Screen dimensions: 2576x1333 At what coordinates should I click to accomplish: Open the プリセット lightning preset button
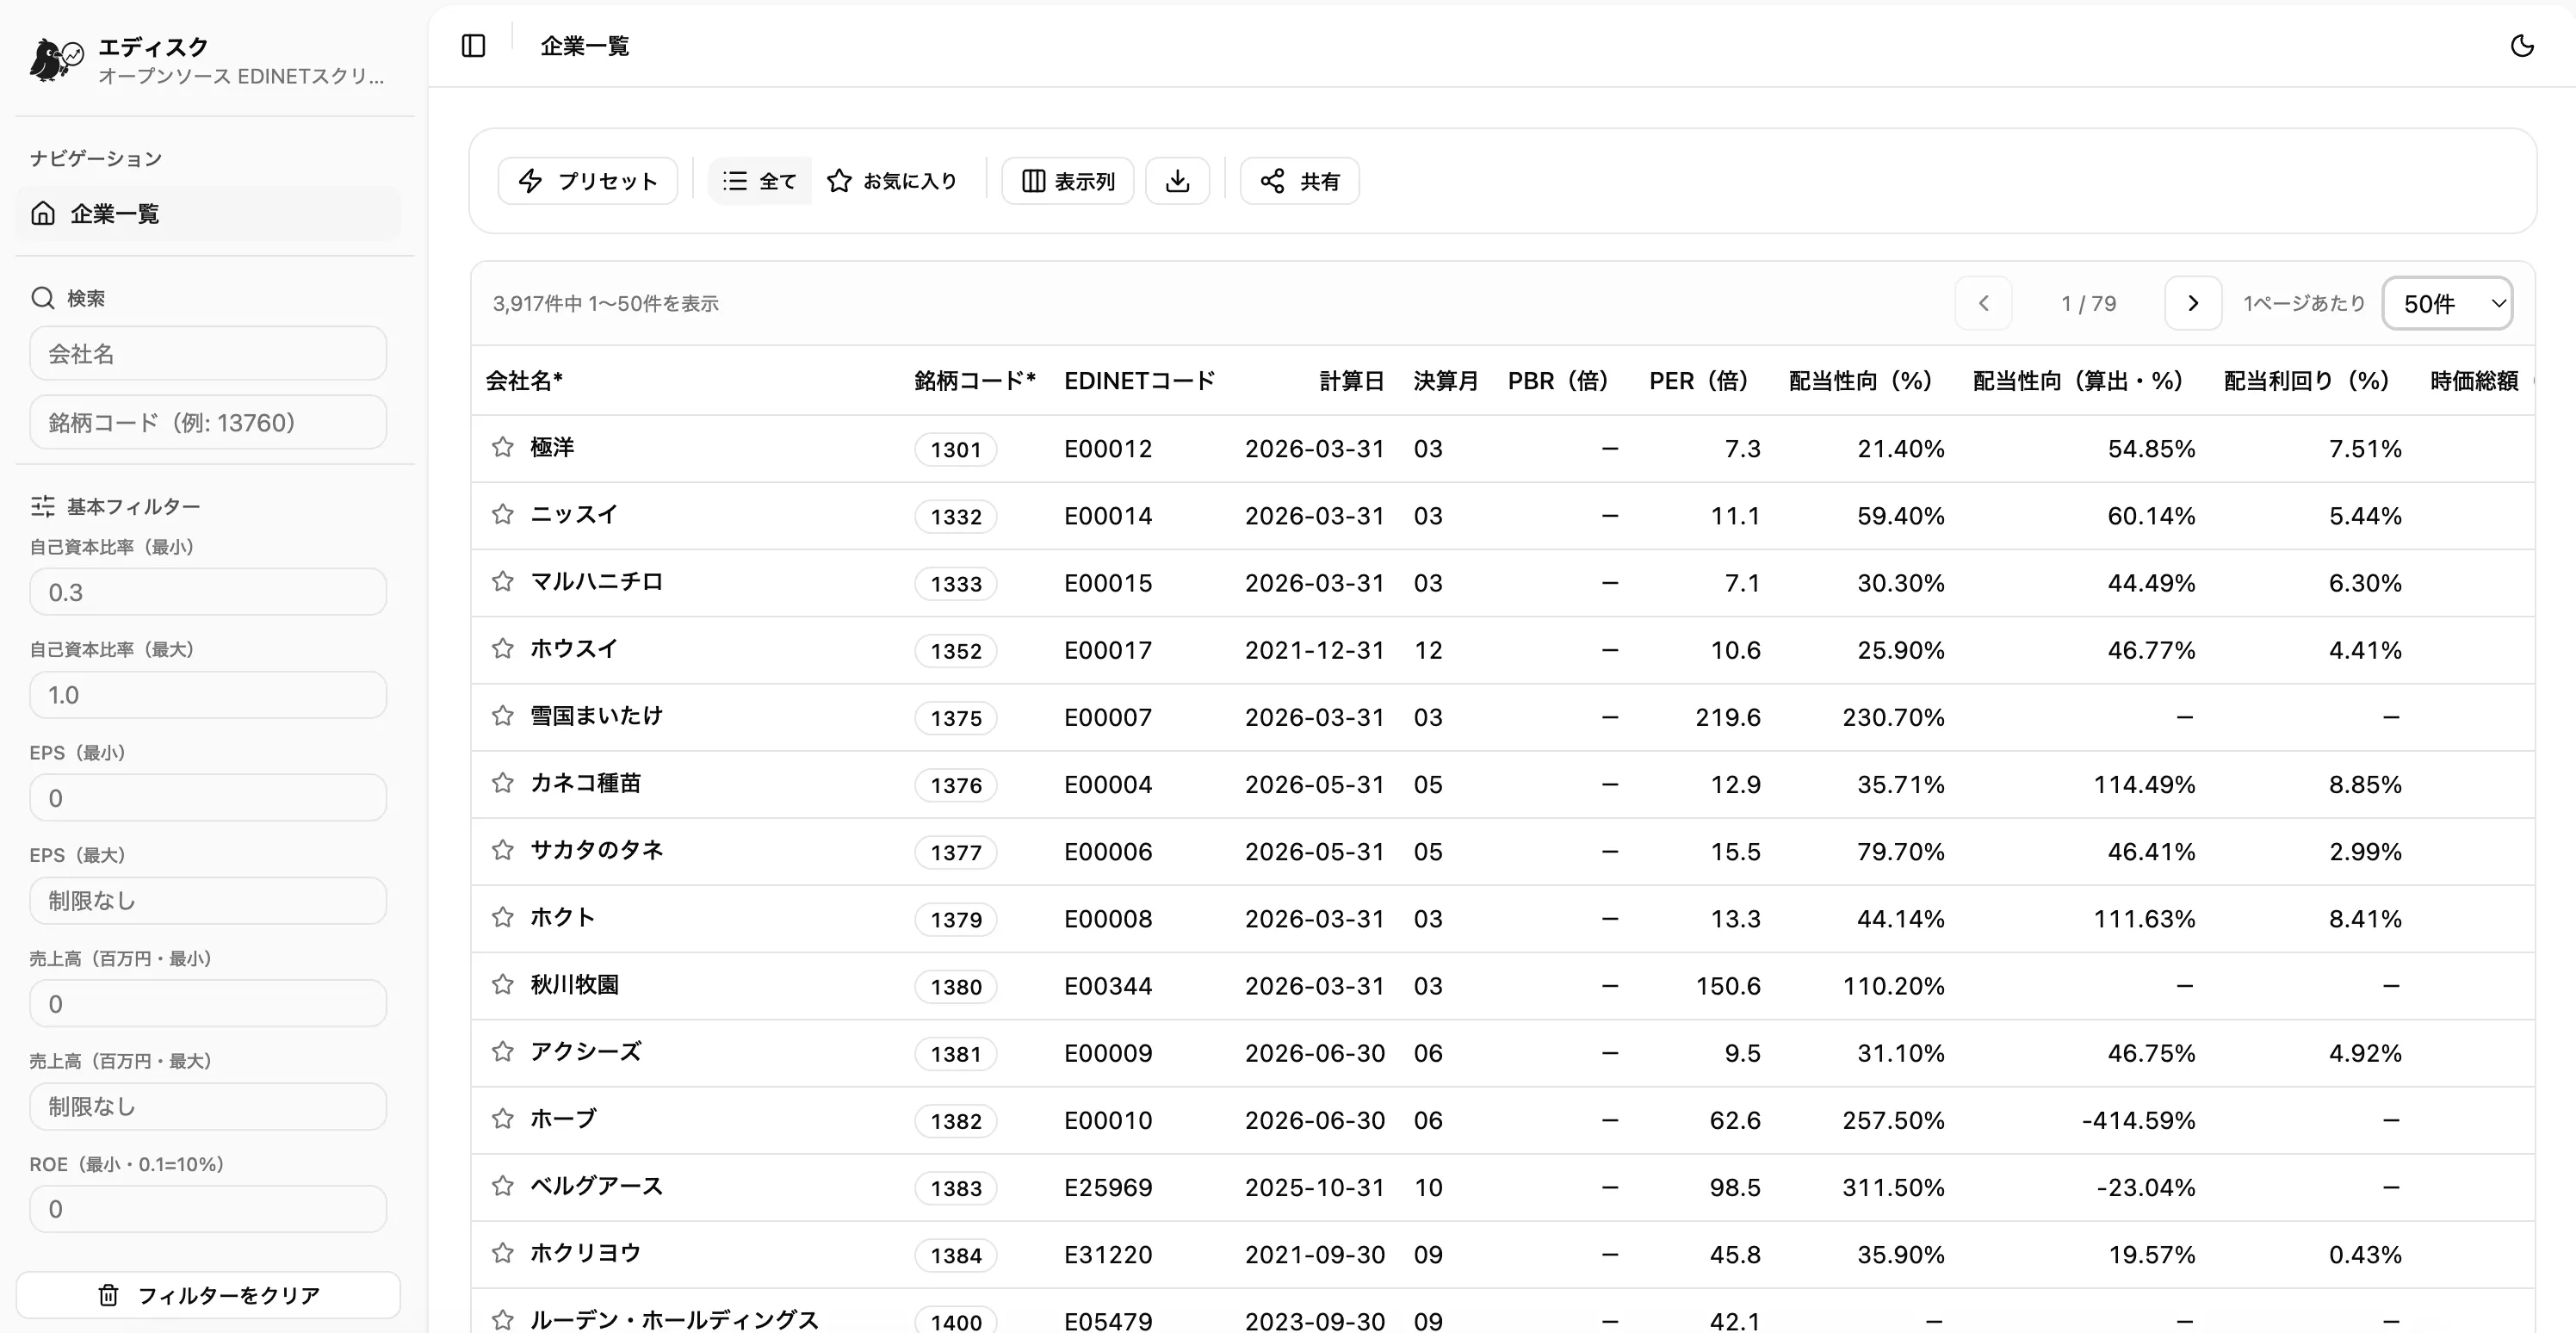pyautogui.click(x=588, y=181)
